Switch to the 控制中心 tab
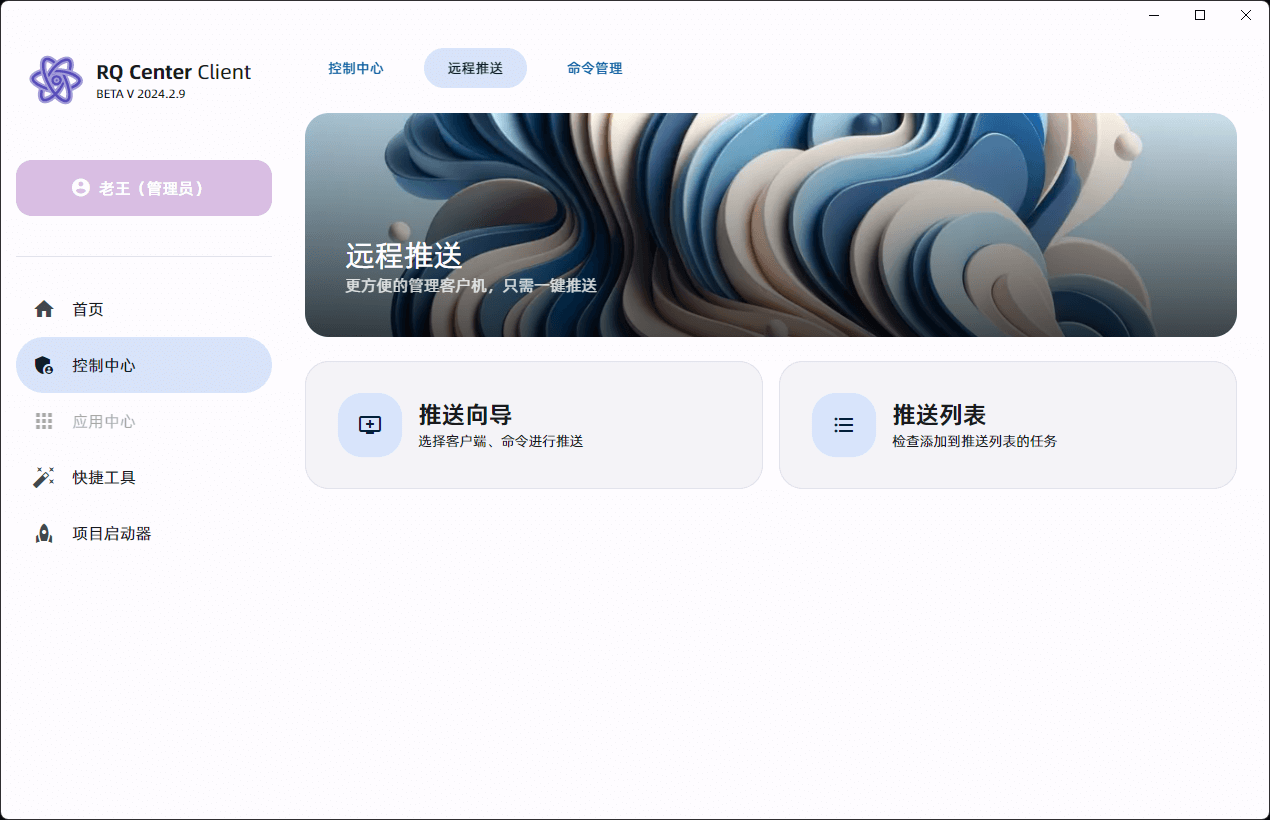 (x=355, y=68)
